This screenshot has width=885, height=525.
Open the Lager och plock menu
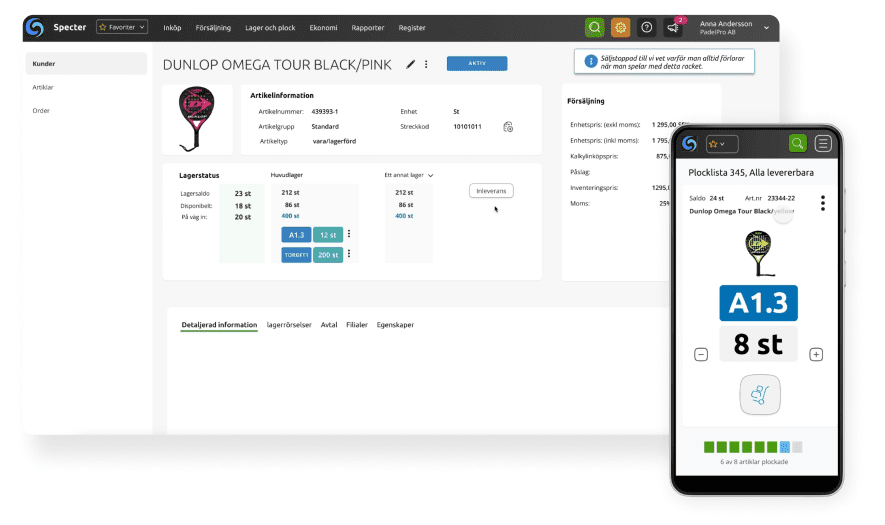click(x=270, y=28)
